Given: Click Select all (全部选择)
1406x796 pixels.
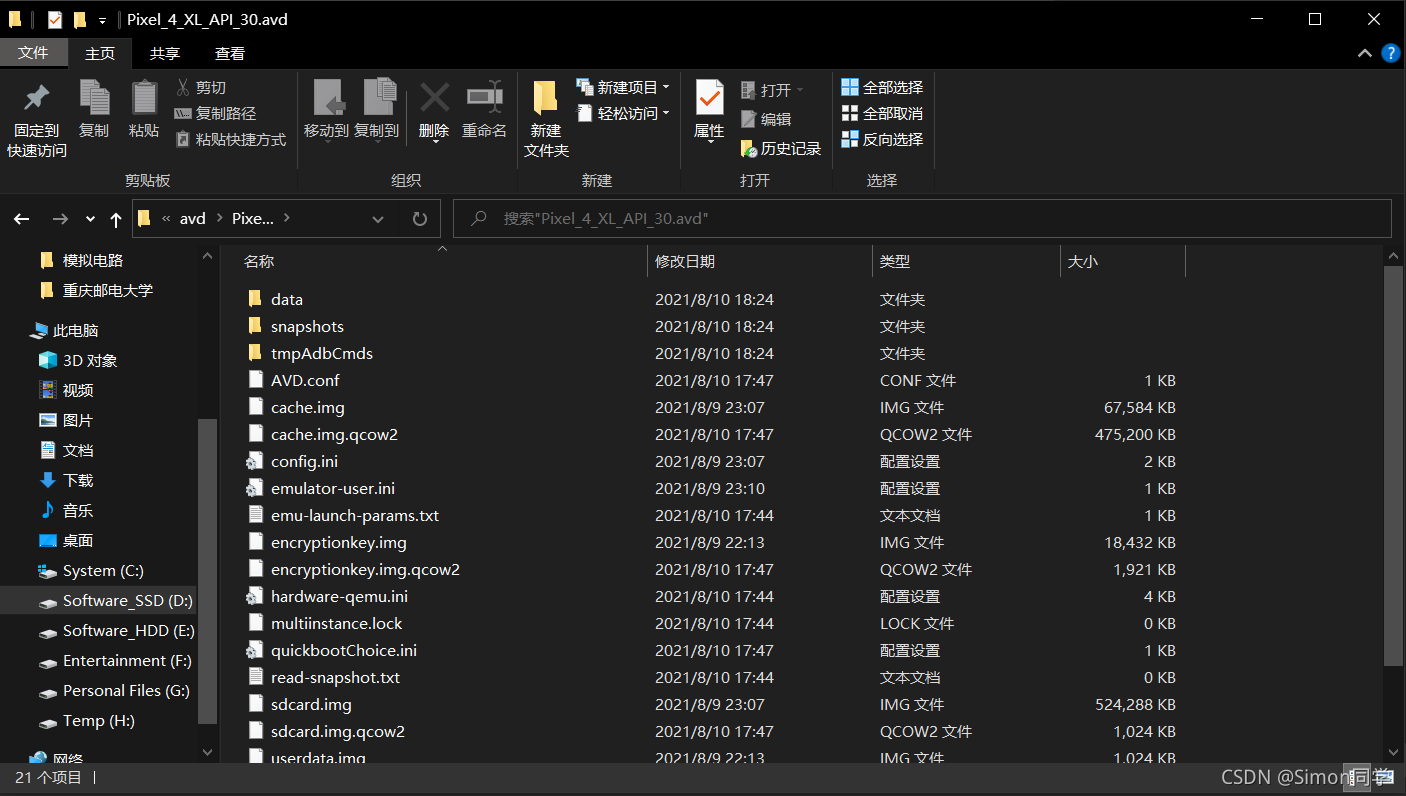Looking at the screenshot, I should (882, 88).
